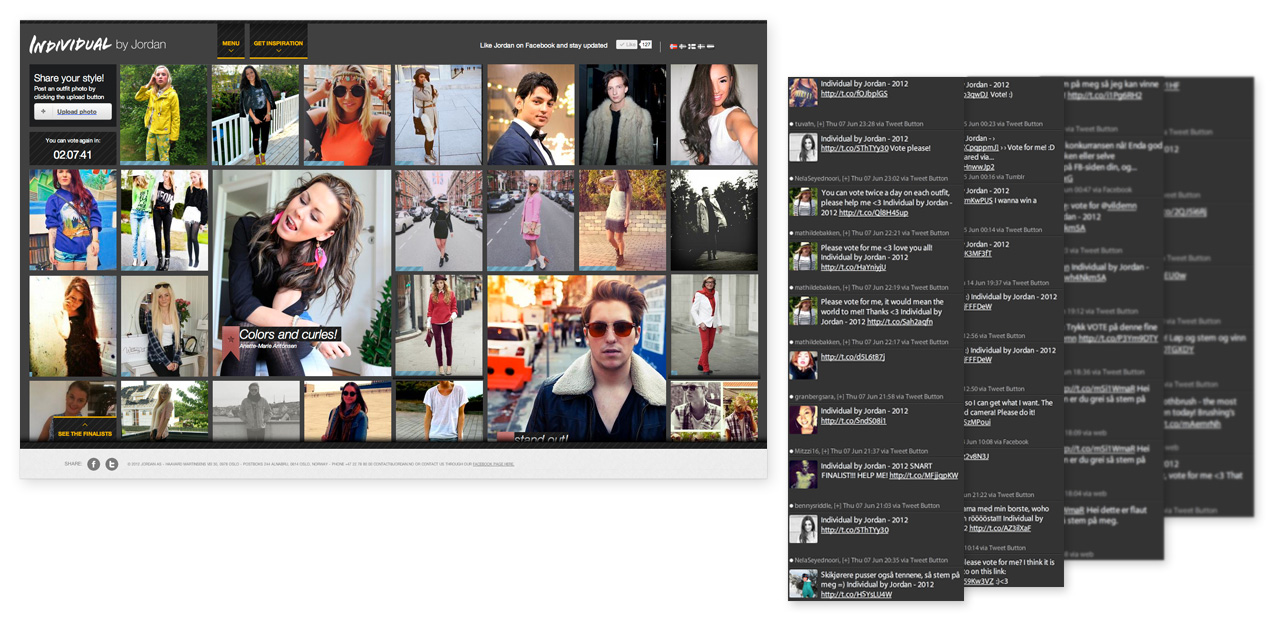This screenshot has width=1280, height=626.
Task: Open the man in bow tie photo
Action: pos(531,114)
